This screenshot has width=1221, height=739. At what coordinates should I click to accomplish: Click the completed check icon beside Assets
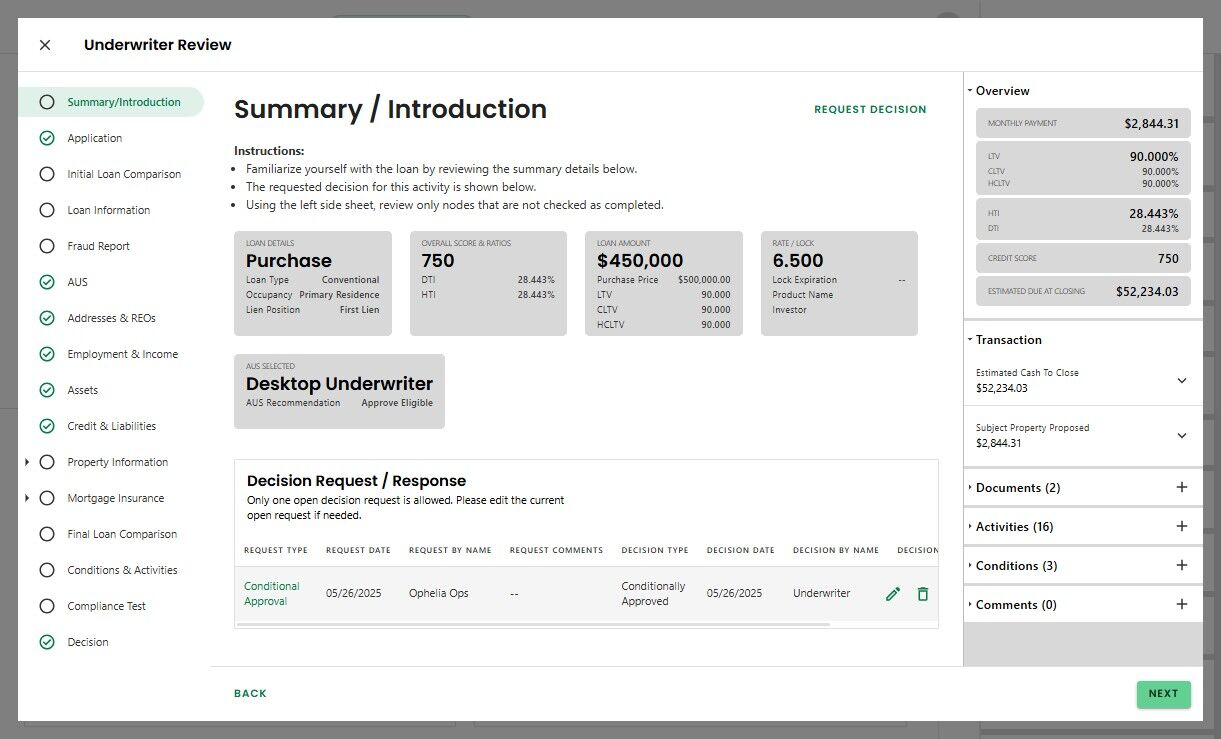(47, 390)
